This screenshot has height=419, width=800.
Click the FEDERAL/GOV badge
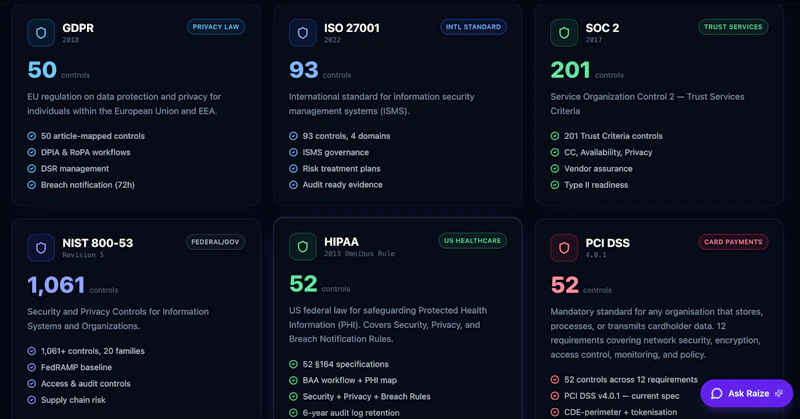click(x=215, y=242)
